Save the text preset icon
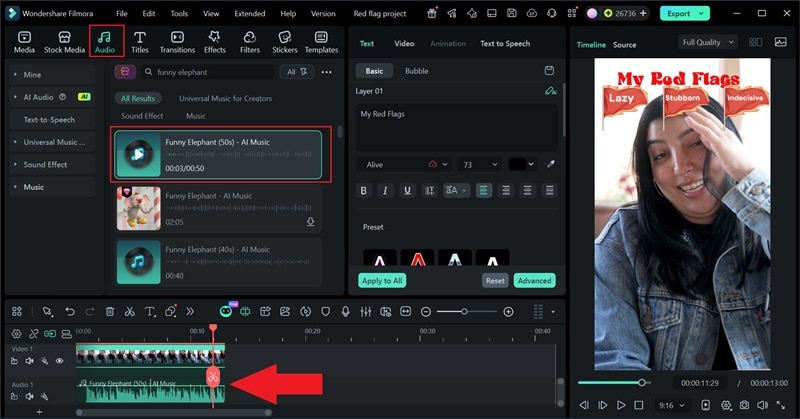The image size is (800, 419). click(x=549, y=70)
